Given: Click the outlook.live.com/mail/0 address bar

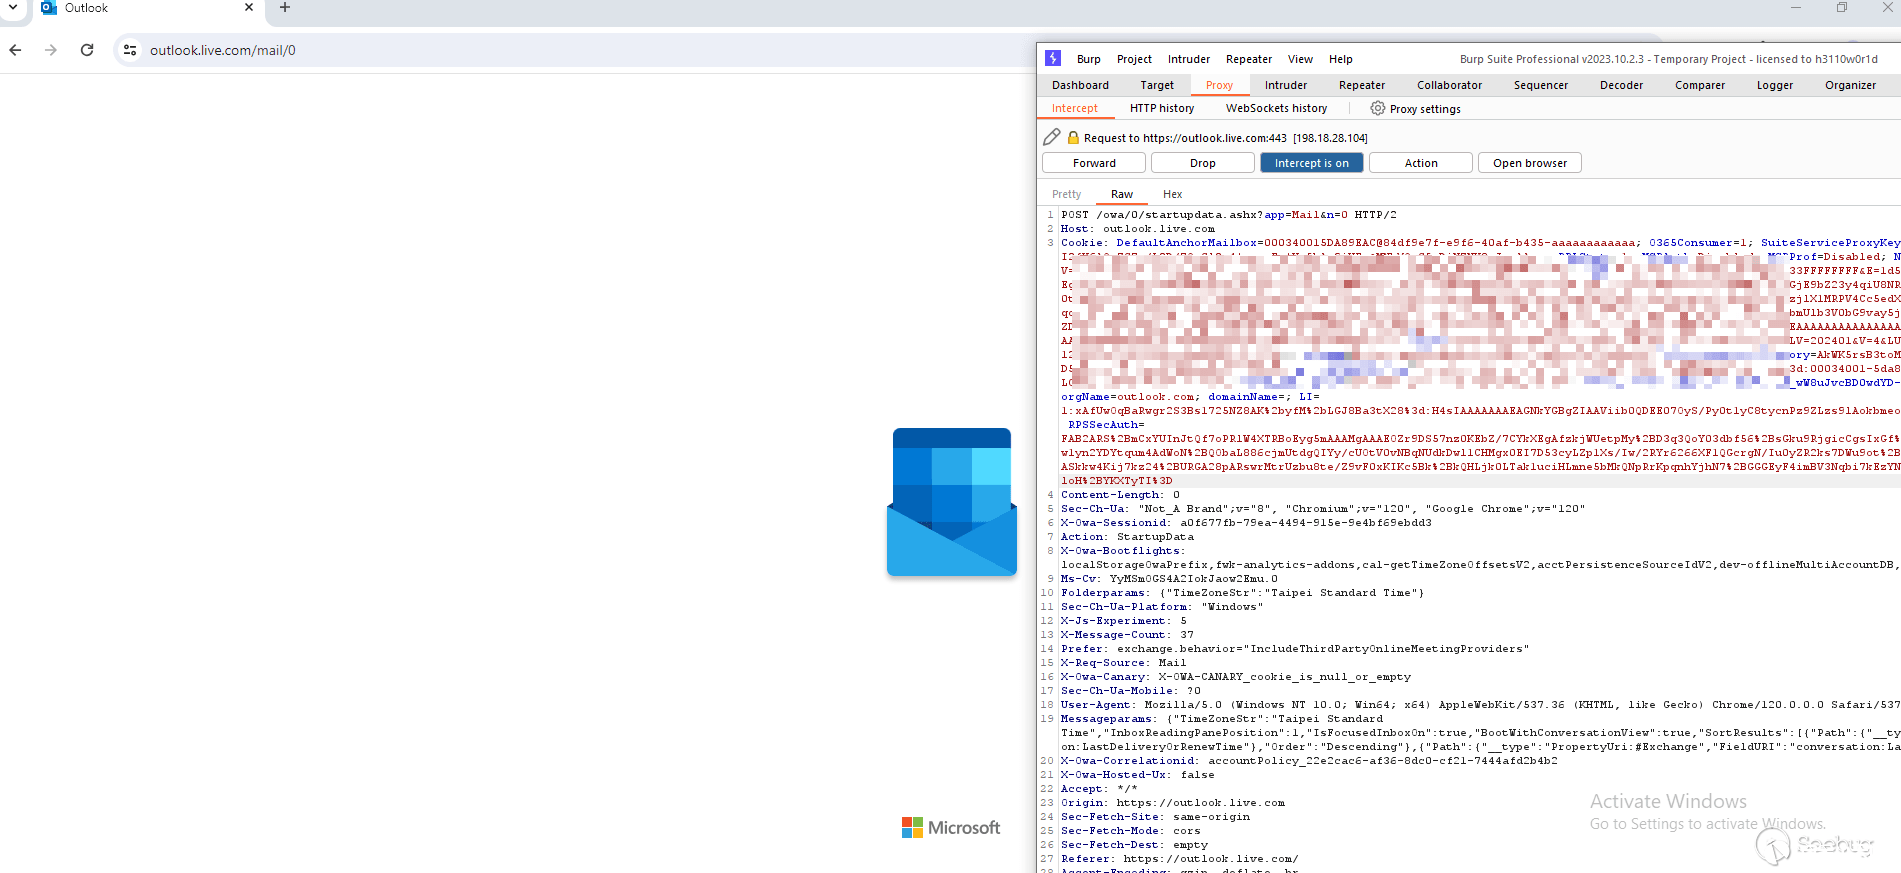Looking at the screenshot, I should pyautogui.click(x=223, y=50).
